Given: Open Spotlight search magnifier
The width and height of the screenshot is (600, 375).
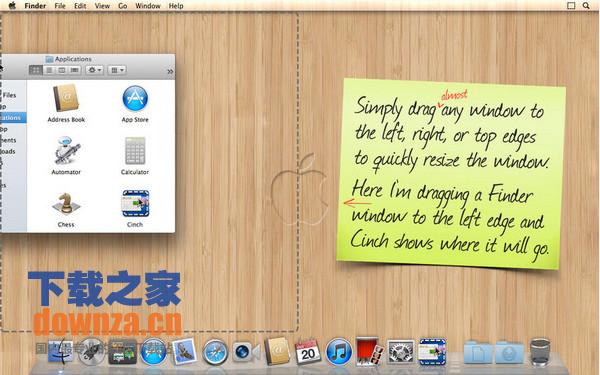Looking at the screenshot, I should (x=586, y=5).
